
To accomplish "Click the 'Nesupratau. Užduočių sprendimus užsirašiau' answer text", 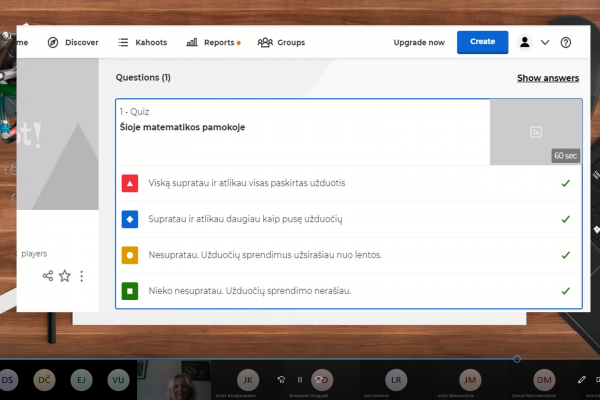I will pyautogui.click(x=265, y=255).
